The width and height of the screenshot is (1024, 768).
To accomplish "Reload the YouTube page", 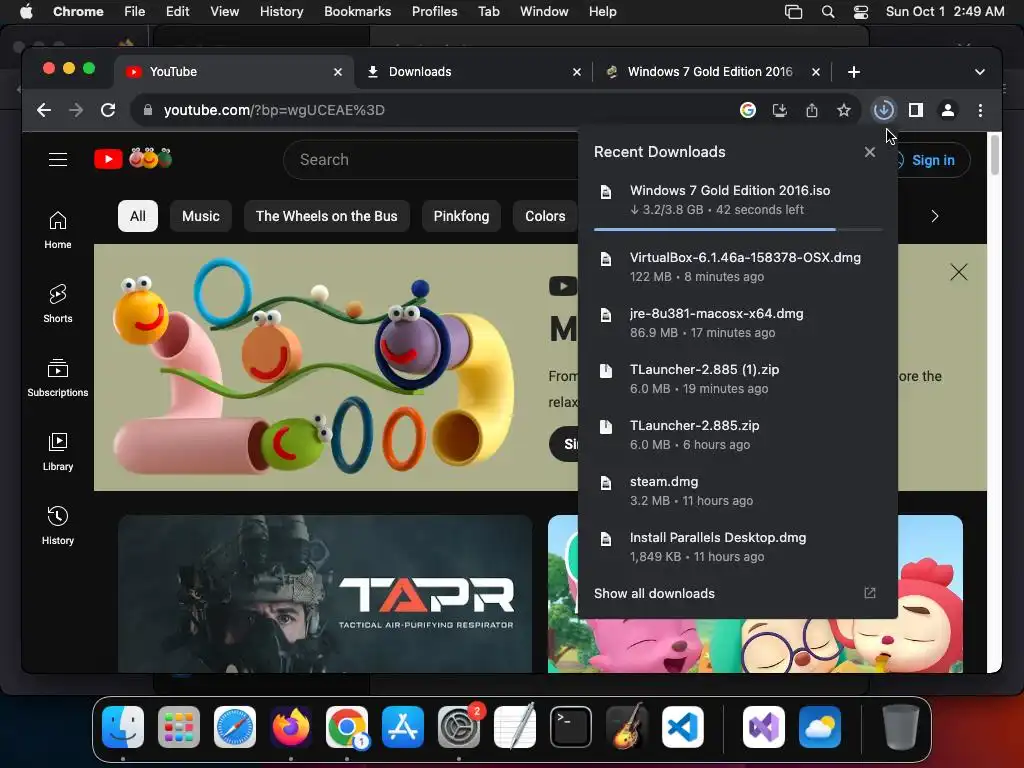I will (108, 110).
